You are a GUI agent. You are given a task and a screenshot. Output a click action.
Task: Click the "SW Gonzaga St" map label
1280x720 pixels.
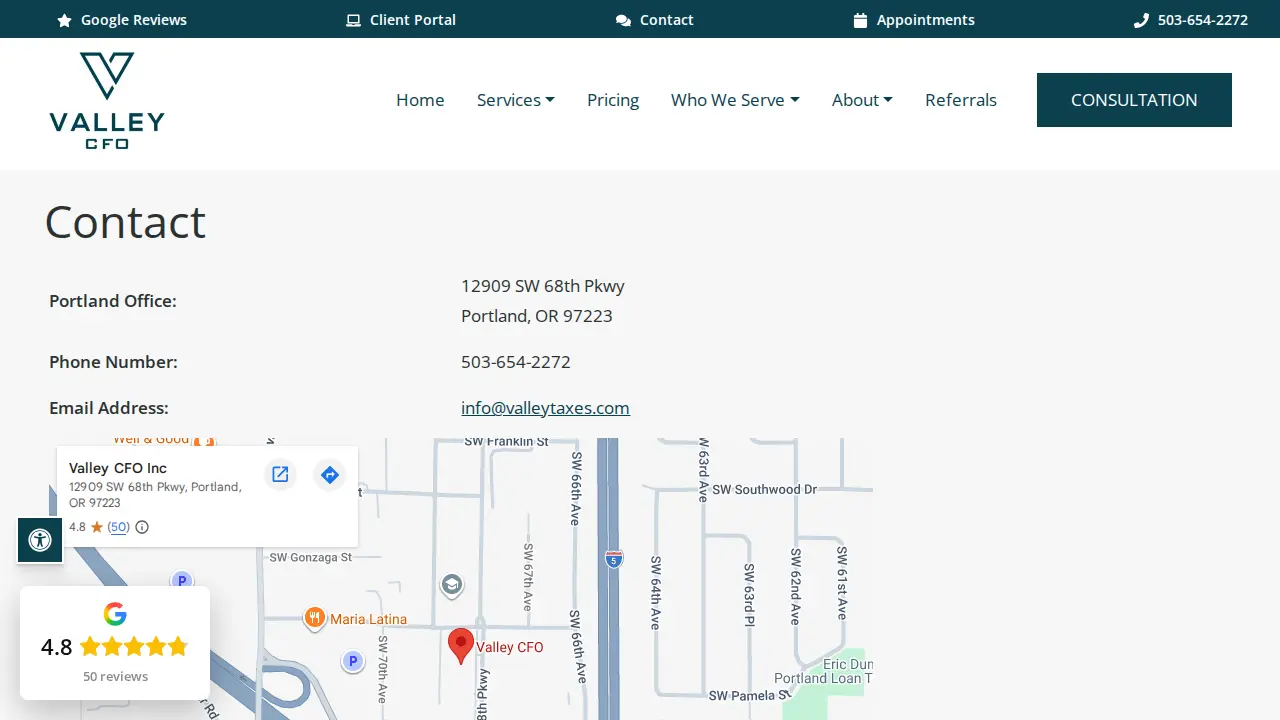(311, 557)
